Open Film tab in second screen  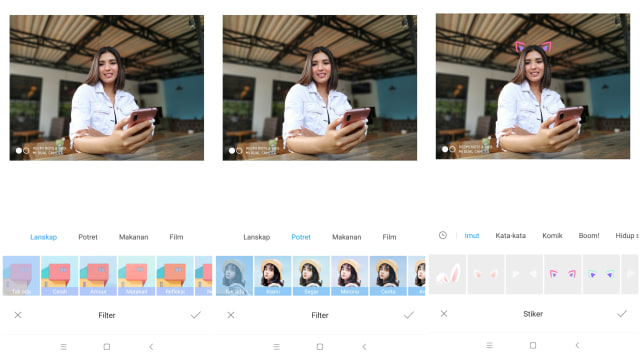[x=389, y=237]
